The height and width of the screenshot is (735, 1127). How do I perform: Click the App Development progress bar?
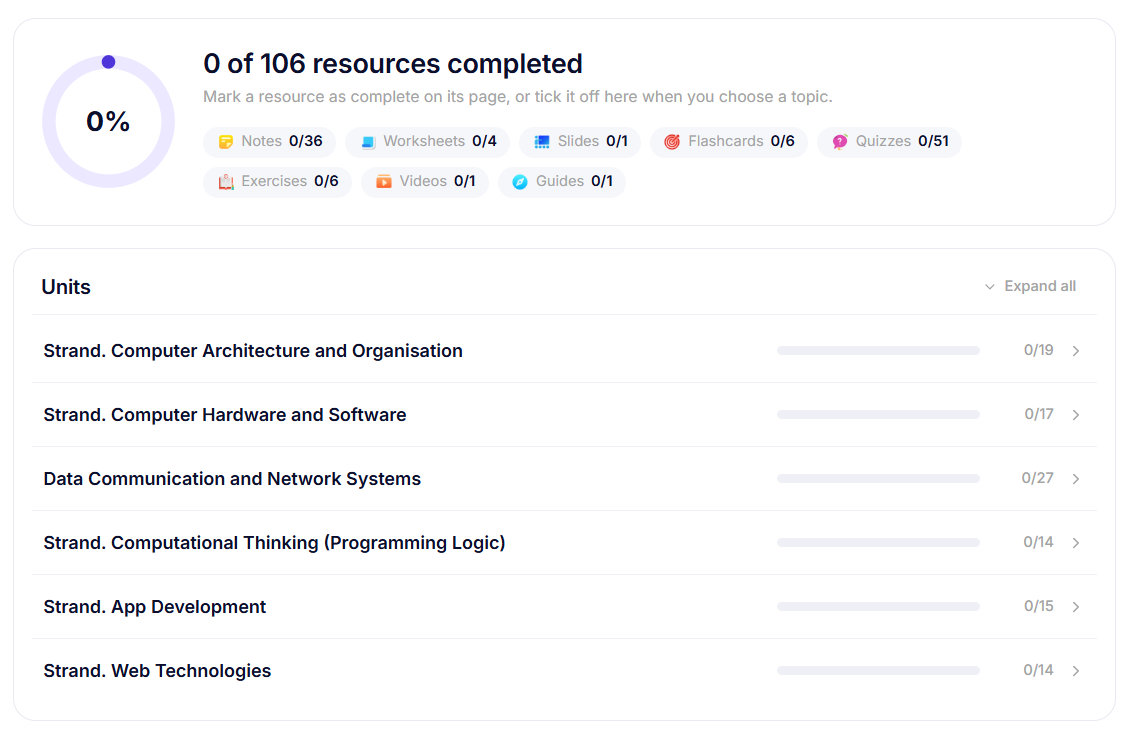click(878, 606)
